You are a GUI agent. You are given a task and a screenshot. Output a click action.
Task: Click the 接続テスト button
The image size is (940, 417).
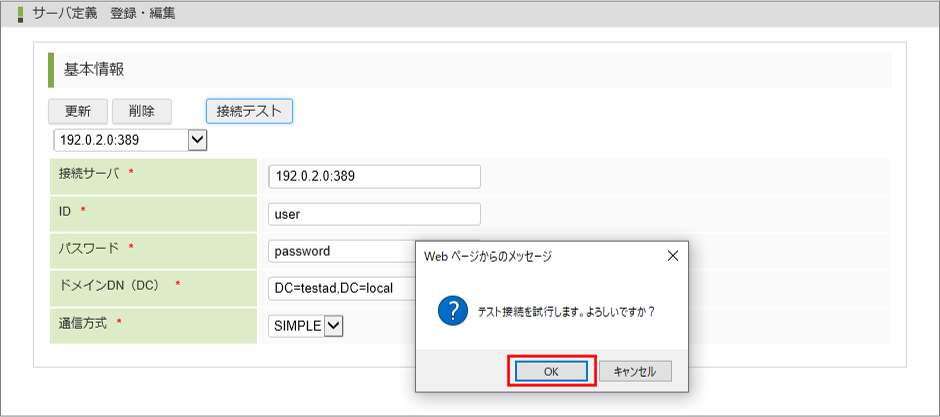(249, 111)
